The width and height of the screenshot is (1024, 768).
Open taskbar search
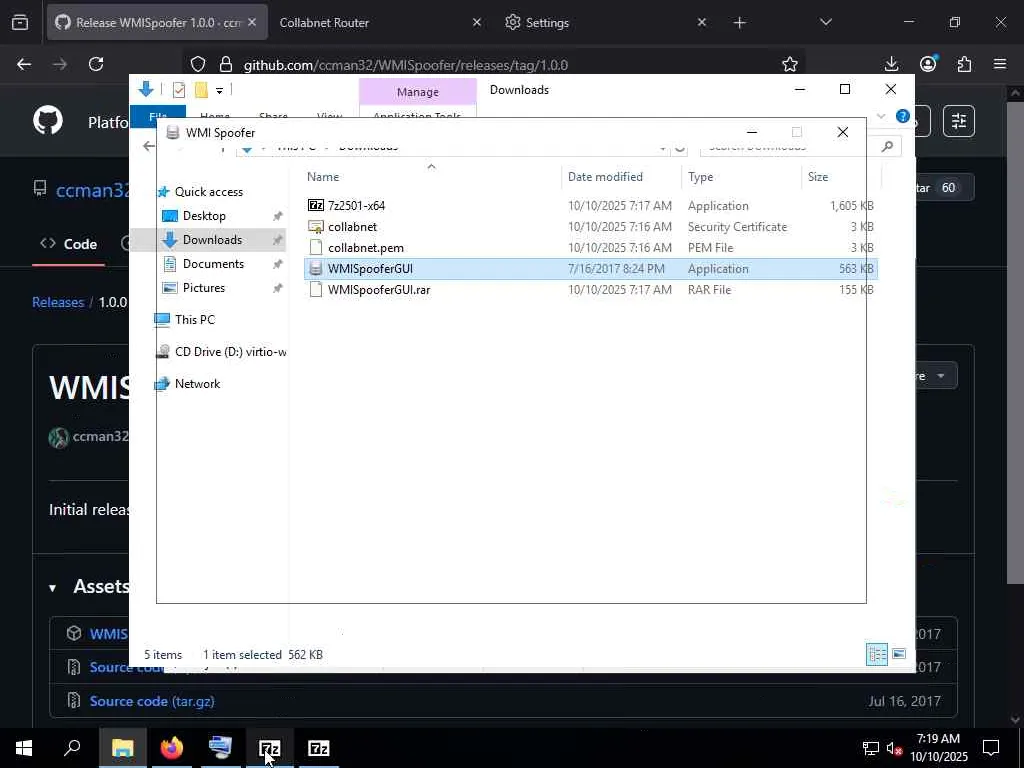click(72, 748)
